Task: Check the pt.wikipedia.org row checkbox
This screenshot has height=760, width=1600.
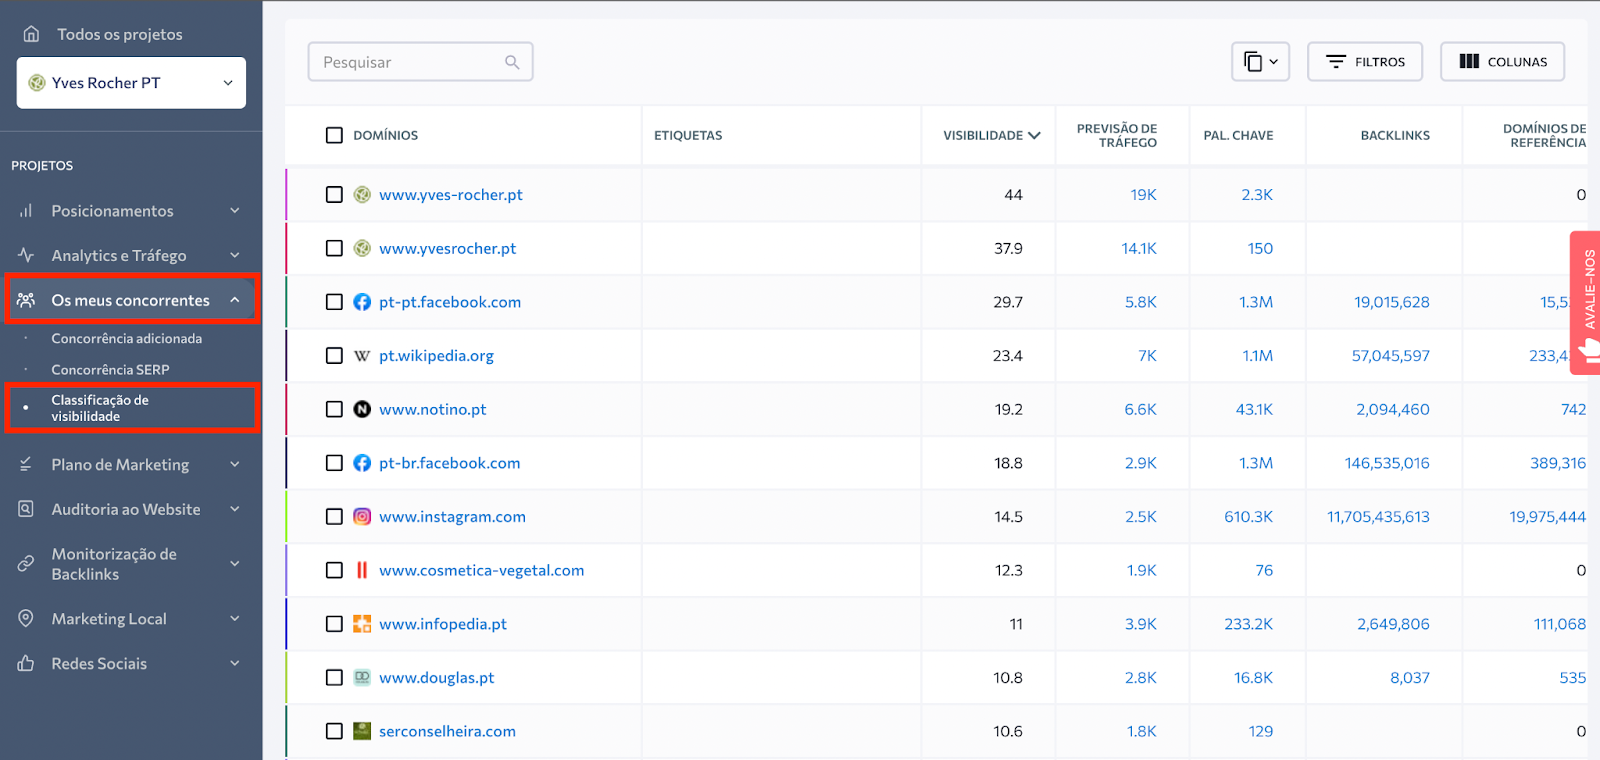Action: point(334,356)
